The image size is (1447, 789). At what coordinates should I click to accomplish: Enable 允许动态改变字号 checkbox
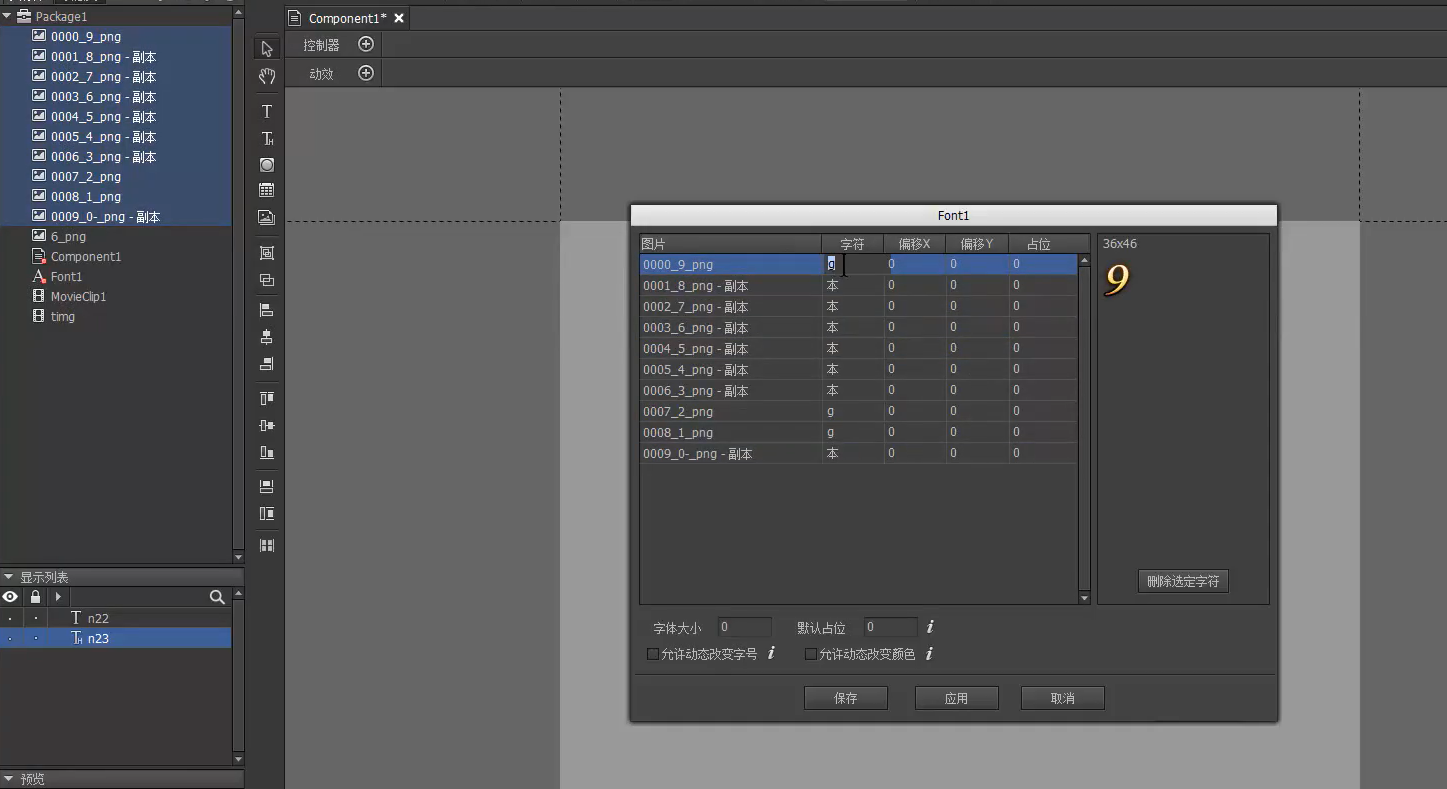[653, 654]
